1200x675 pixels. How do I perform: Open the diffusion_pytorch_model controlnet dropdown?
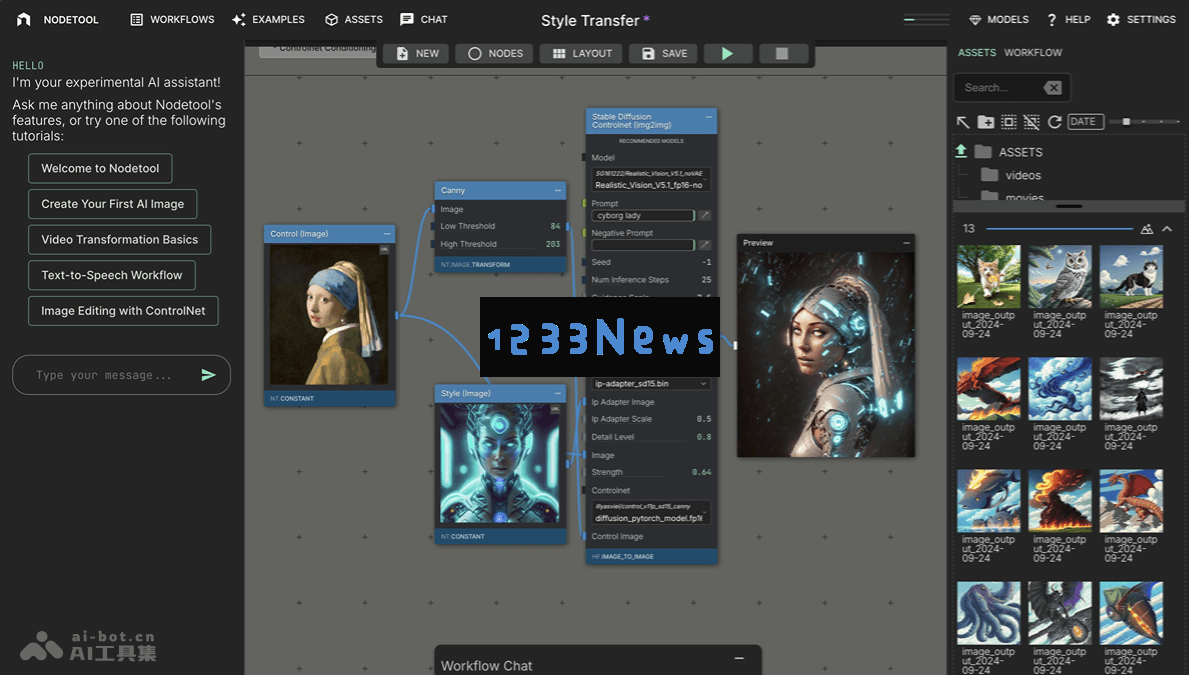651,513
